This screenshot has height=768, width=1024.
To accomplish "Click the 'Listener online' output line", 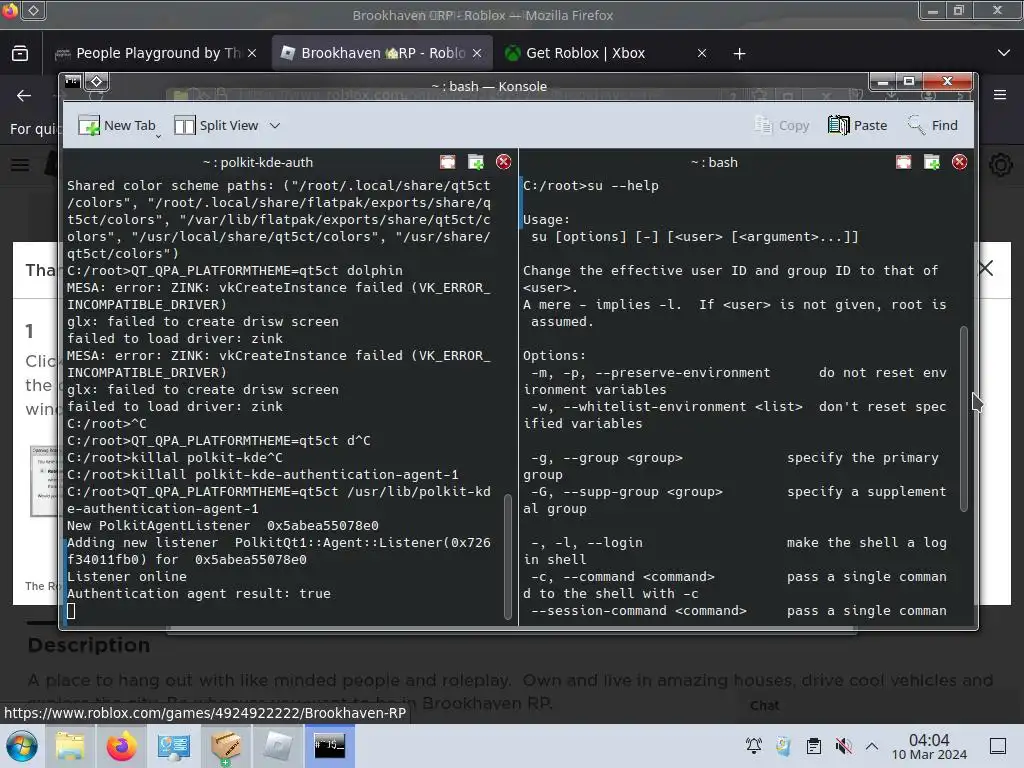I will pos(127,577).
